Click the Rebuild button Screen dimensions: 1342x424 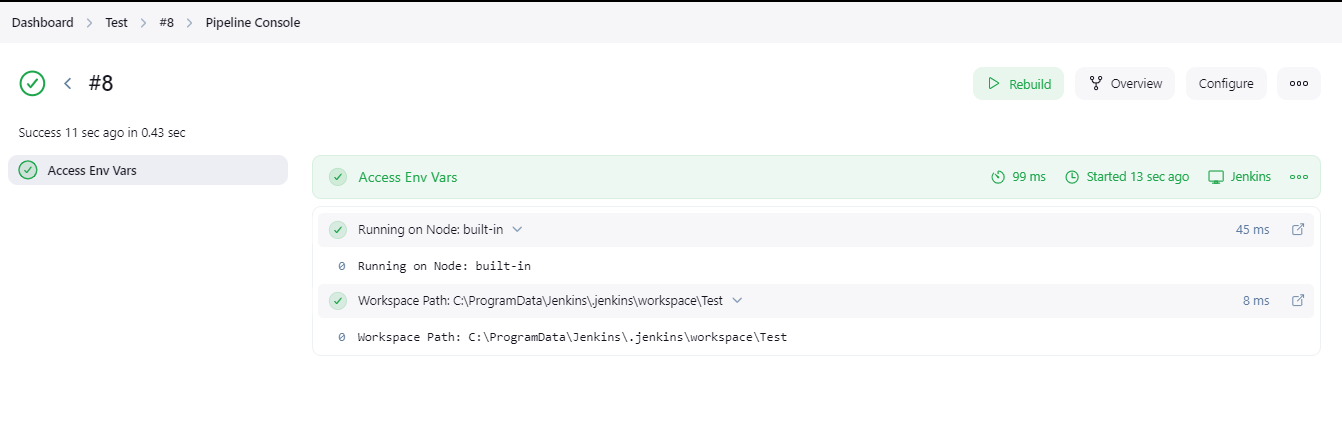[x=1018, y=84]
